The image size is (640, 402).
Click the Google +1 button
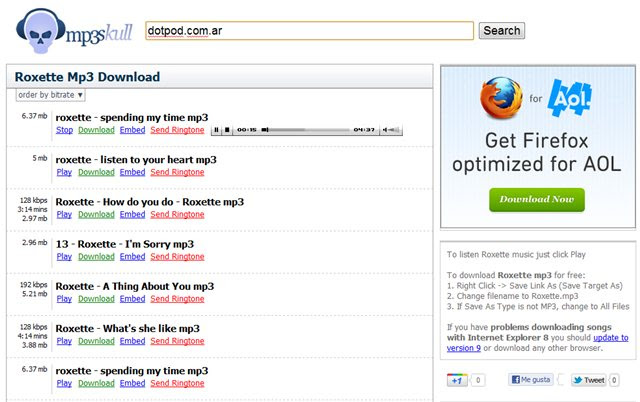[x=457, y=380]
